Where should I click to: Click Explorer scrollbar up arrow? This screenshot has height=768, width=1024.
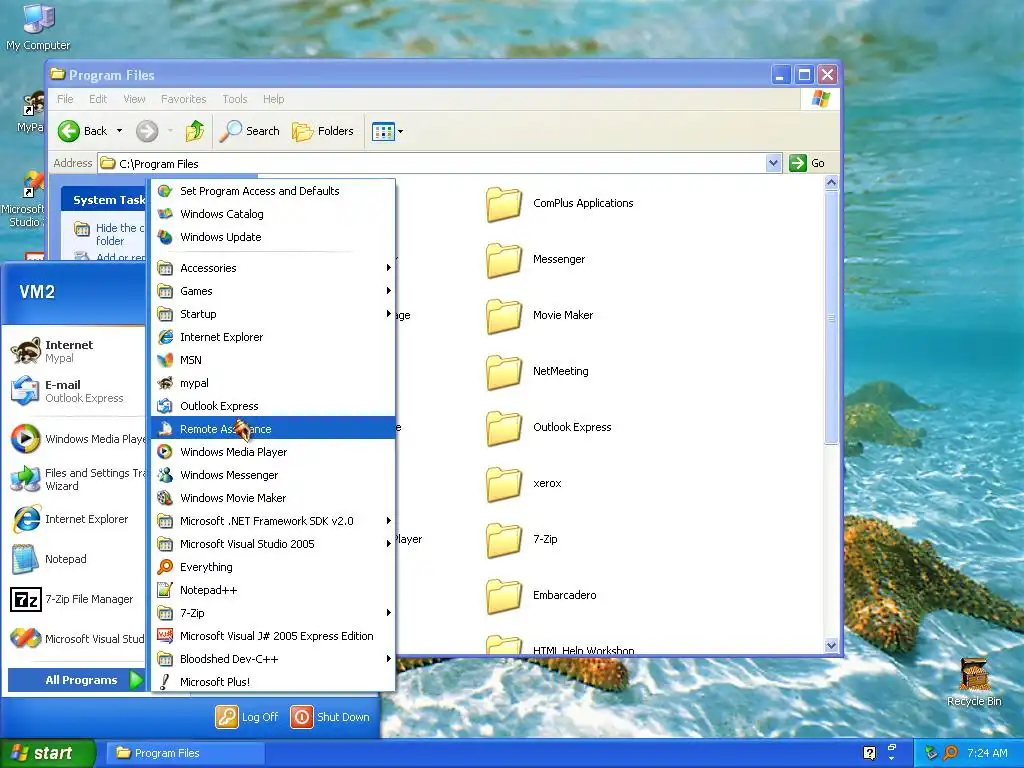point(831,183)
